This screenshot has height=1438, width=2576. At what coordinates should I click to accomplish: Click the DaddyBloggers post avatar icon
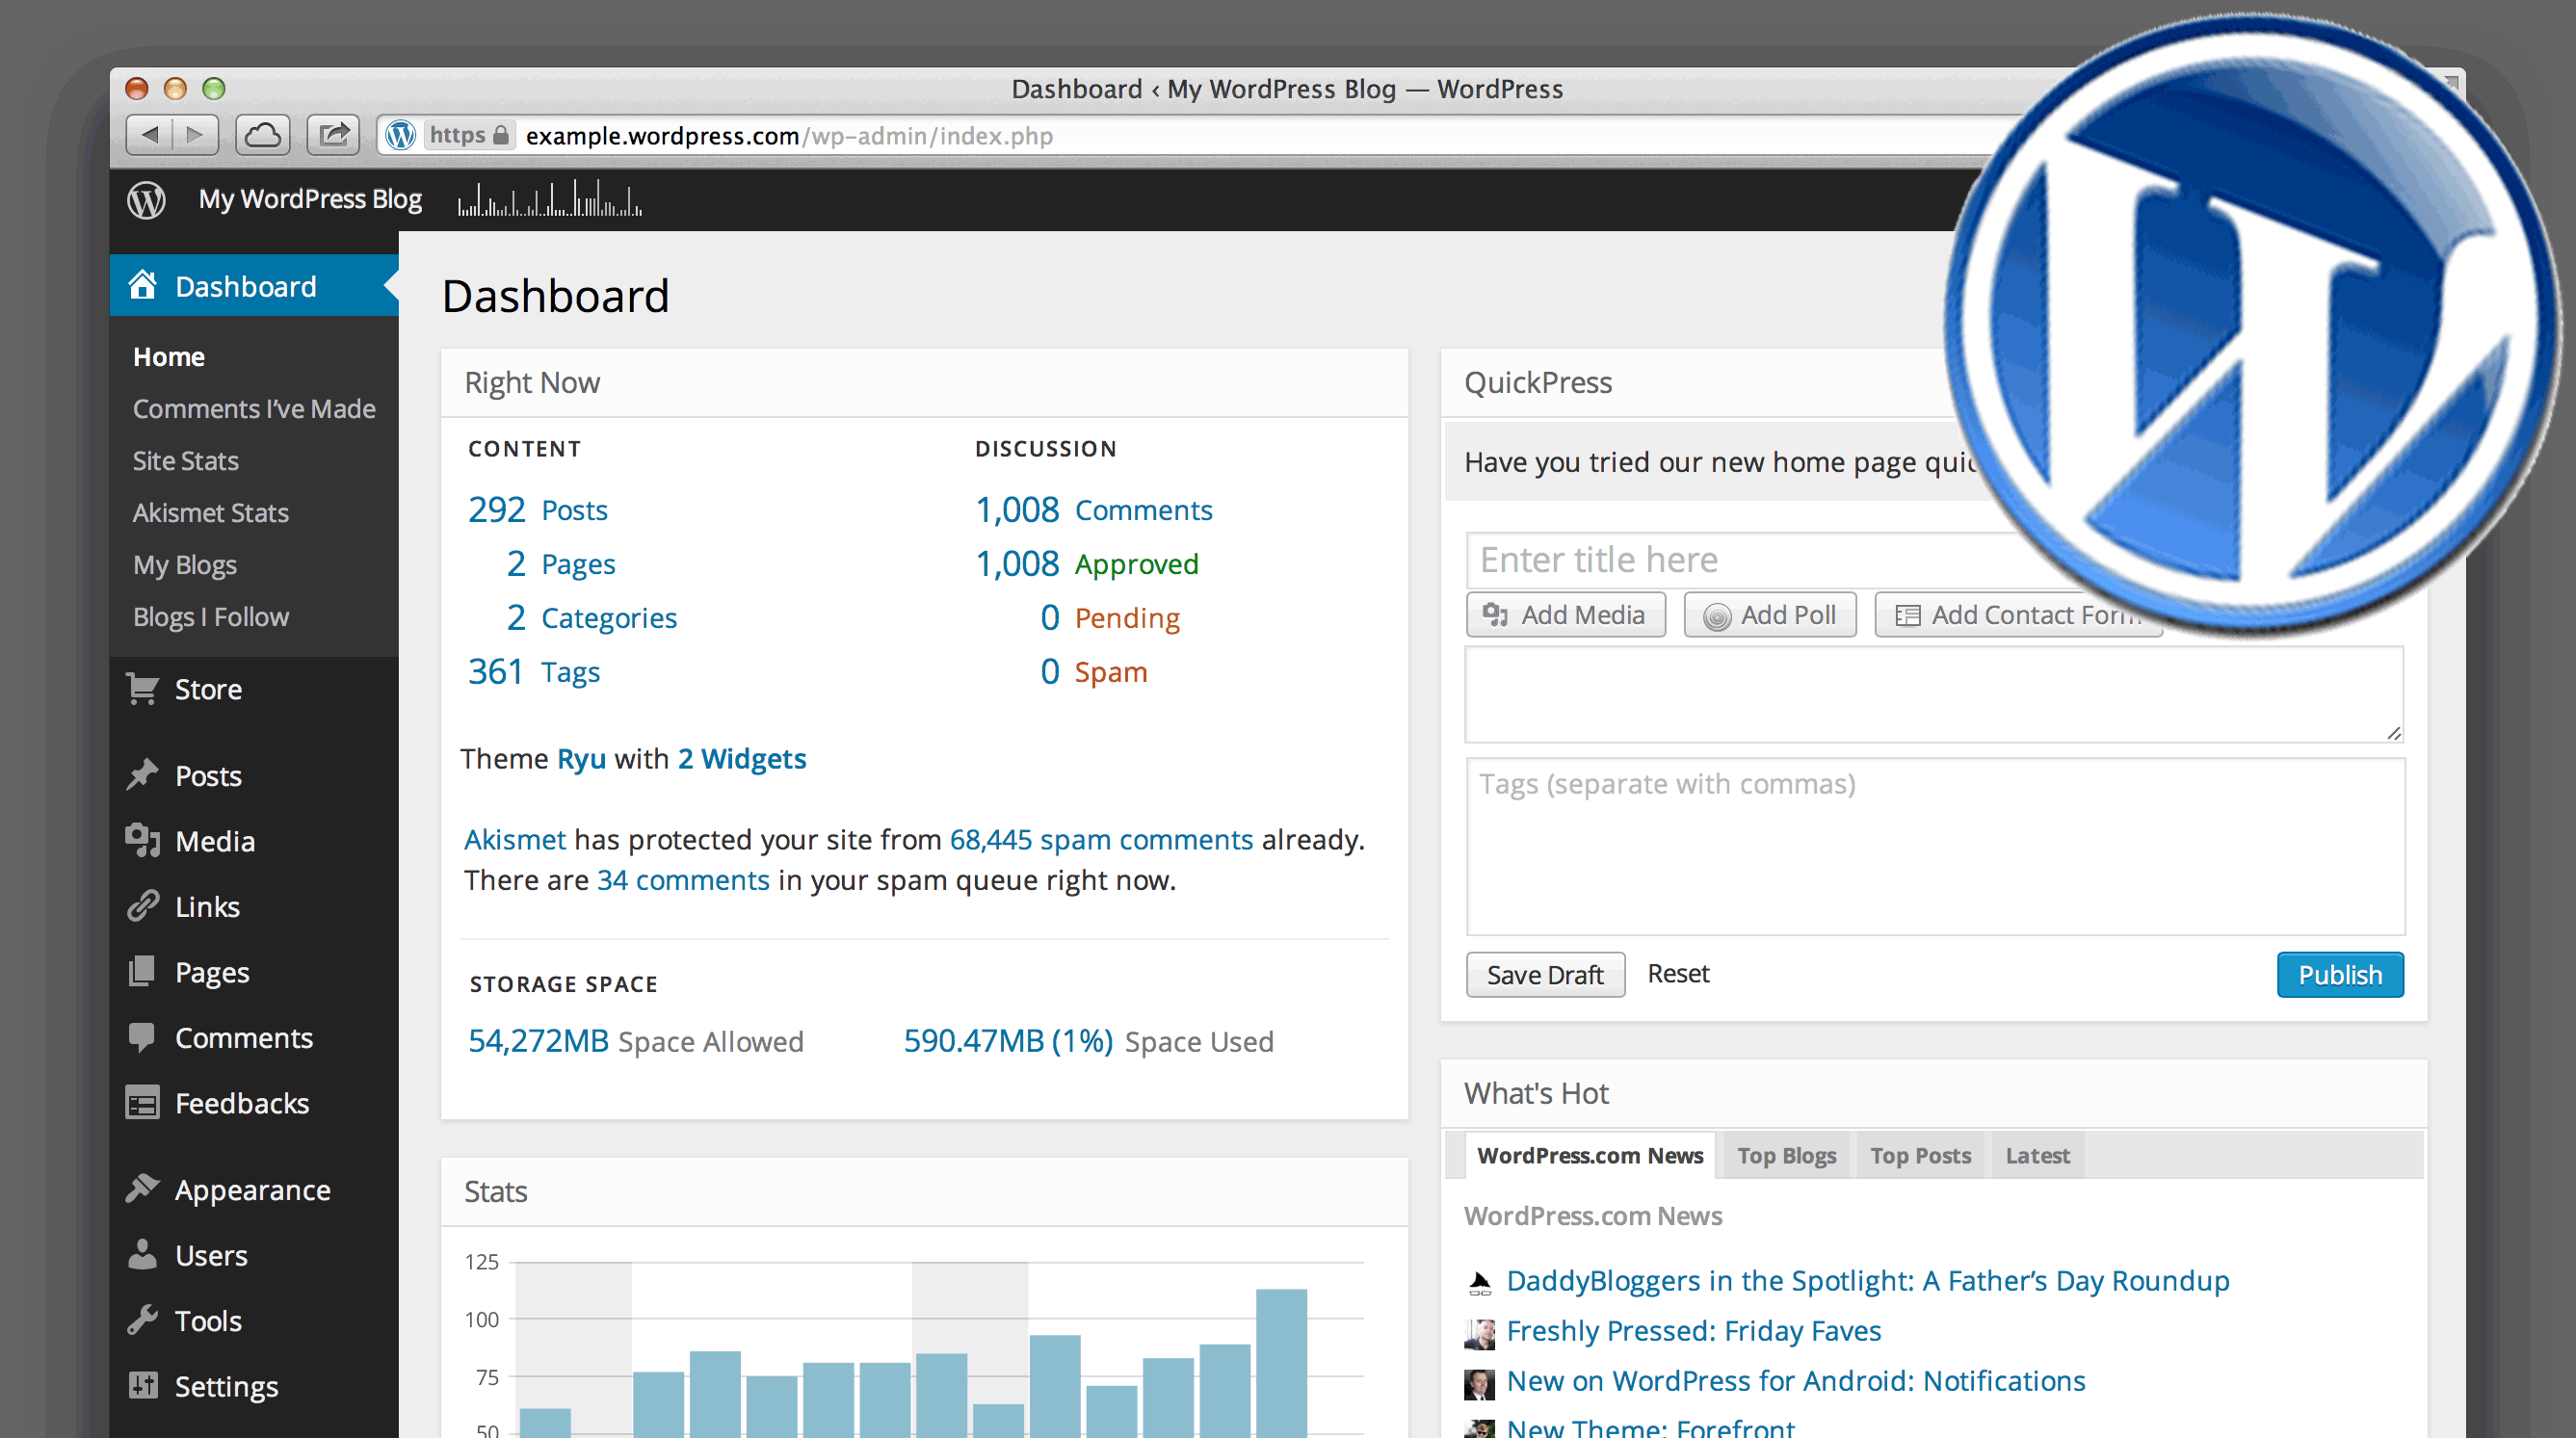coord(1479,1282)
